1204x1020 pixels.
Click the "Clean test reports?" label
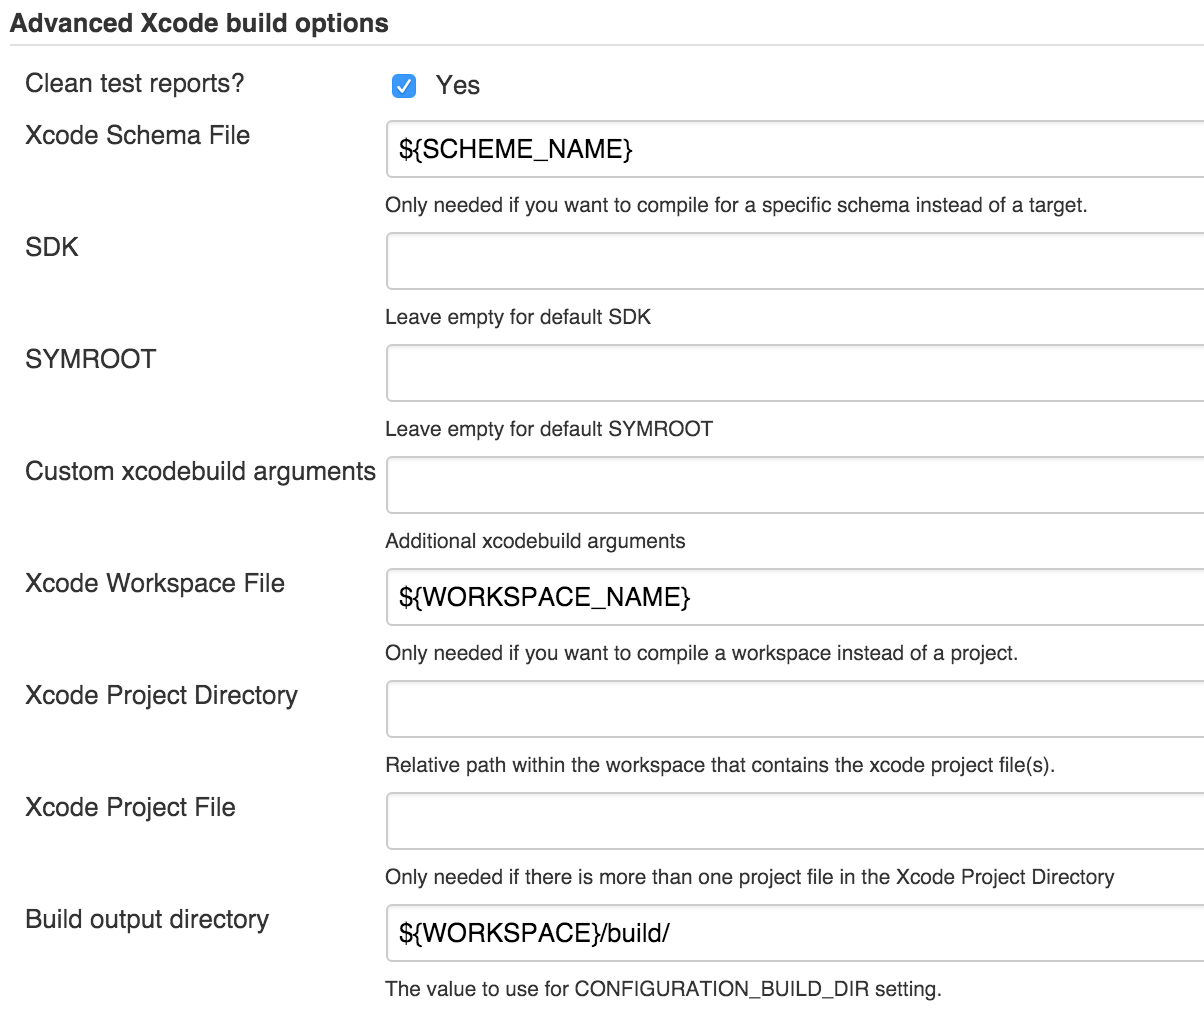coord(134,83)
